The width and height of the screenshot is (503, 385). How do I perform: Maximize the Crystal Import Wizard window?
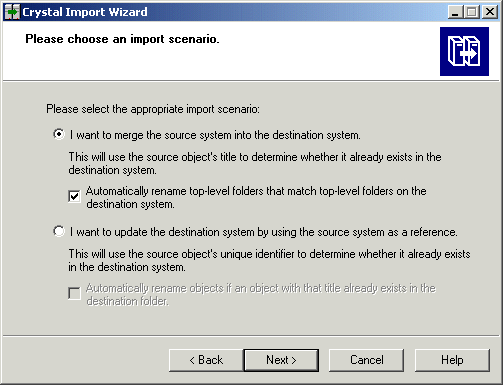472,12
